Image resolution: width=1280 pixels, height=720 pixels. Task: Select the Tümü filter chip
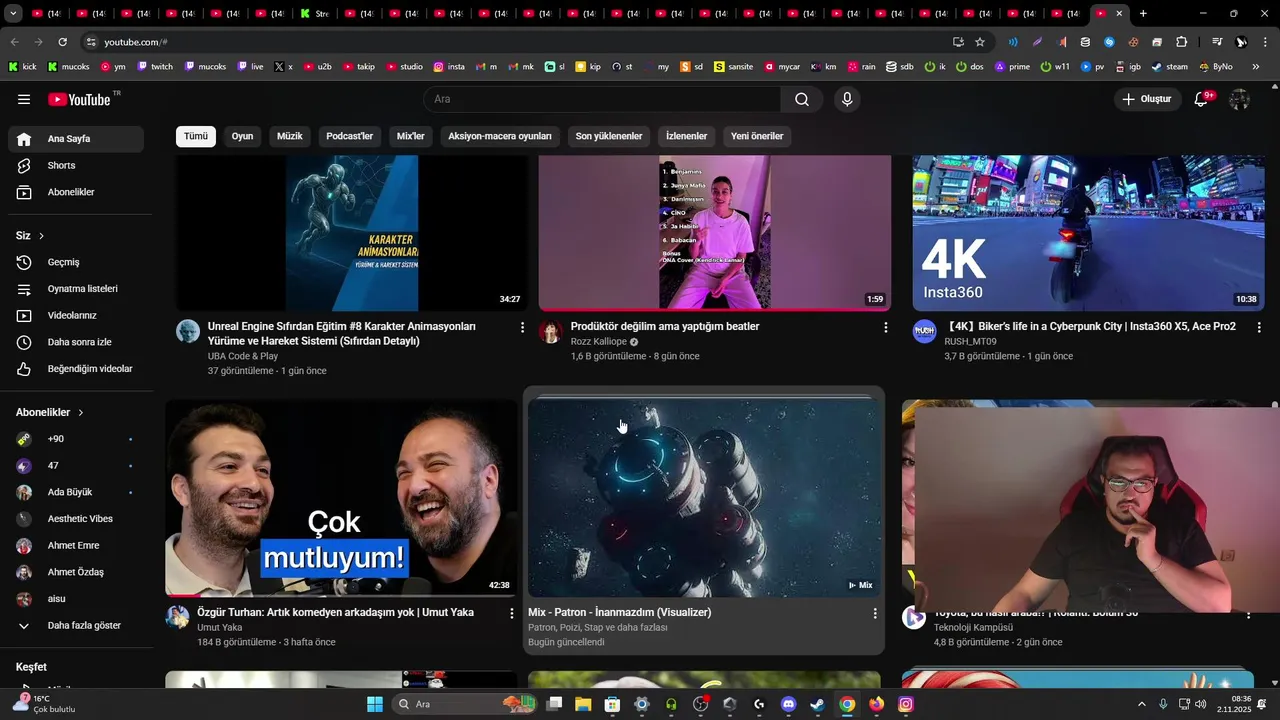tap(196, 136)
